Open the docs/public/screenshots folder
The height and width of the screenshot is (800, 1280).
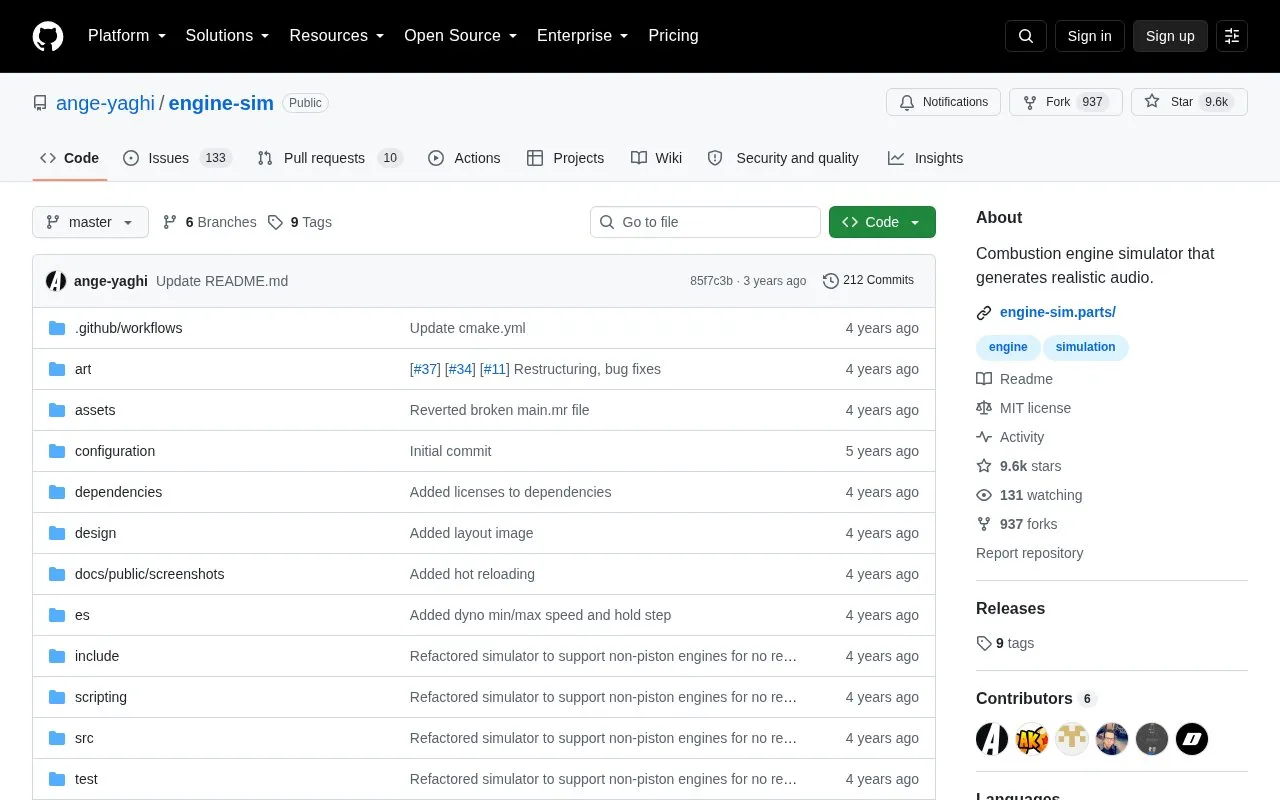point(149,574)
